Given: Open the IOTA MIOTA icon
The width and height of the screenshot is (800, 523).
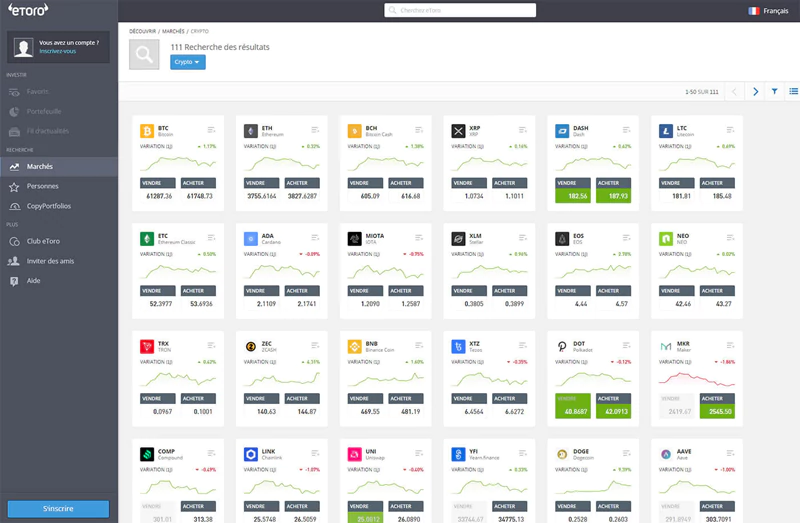Looking at the screenshot, I should point(355,239).
